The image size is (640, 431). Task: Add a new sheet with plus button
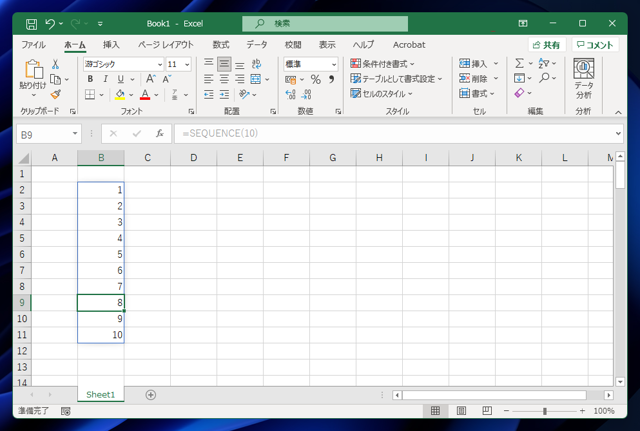click(151, 395)
